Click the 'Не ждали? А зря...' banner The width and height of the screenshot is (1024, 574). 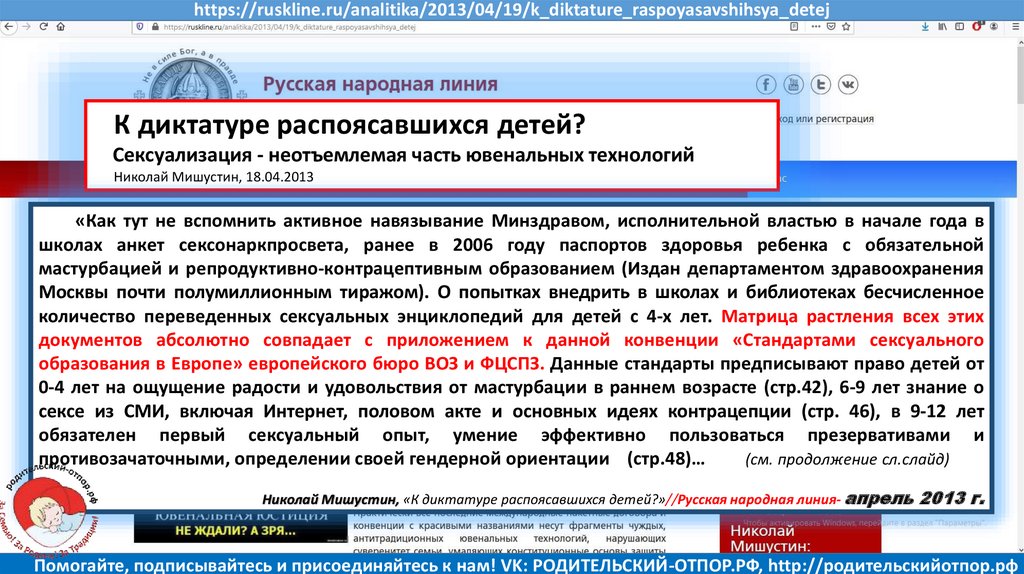click(x=240, y=527)
